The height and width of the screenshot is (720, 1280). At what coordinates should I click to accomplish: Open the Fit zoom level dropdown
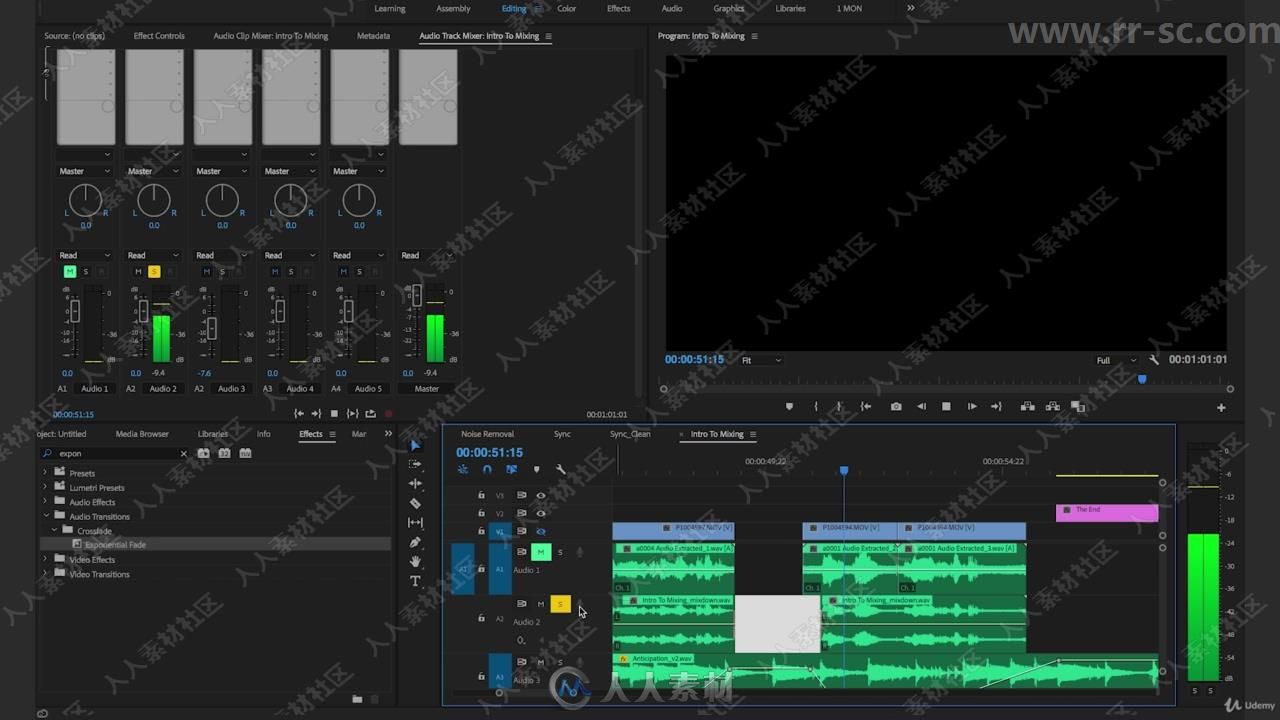pyautogui.click(x=761, y=360)
